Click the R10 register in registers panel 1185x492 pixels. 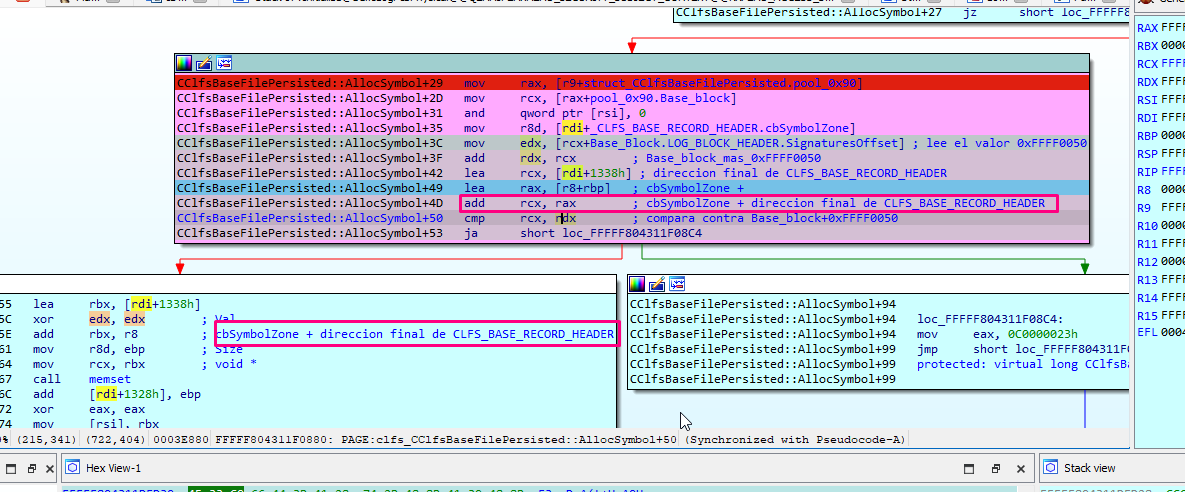1148,225
